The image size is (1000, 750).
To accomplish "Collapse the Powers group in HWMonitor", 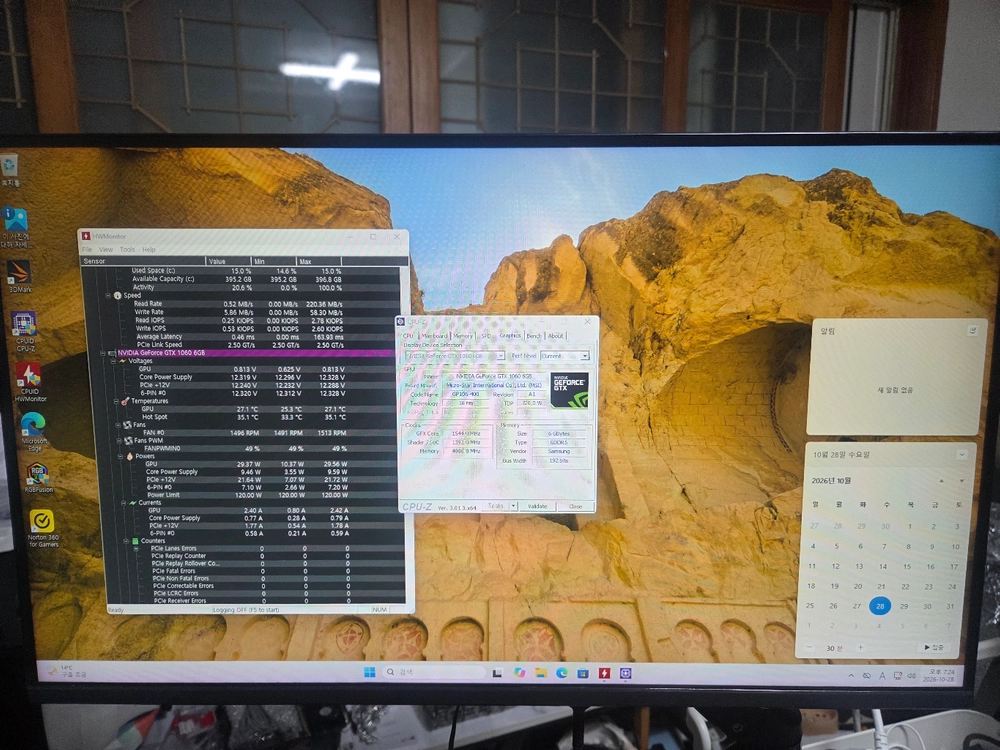I will (121, 457).
